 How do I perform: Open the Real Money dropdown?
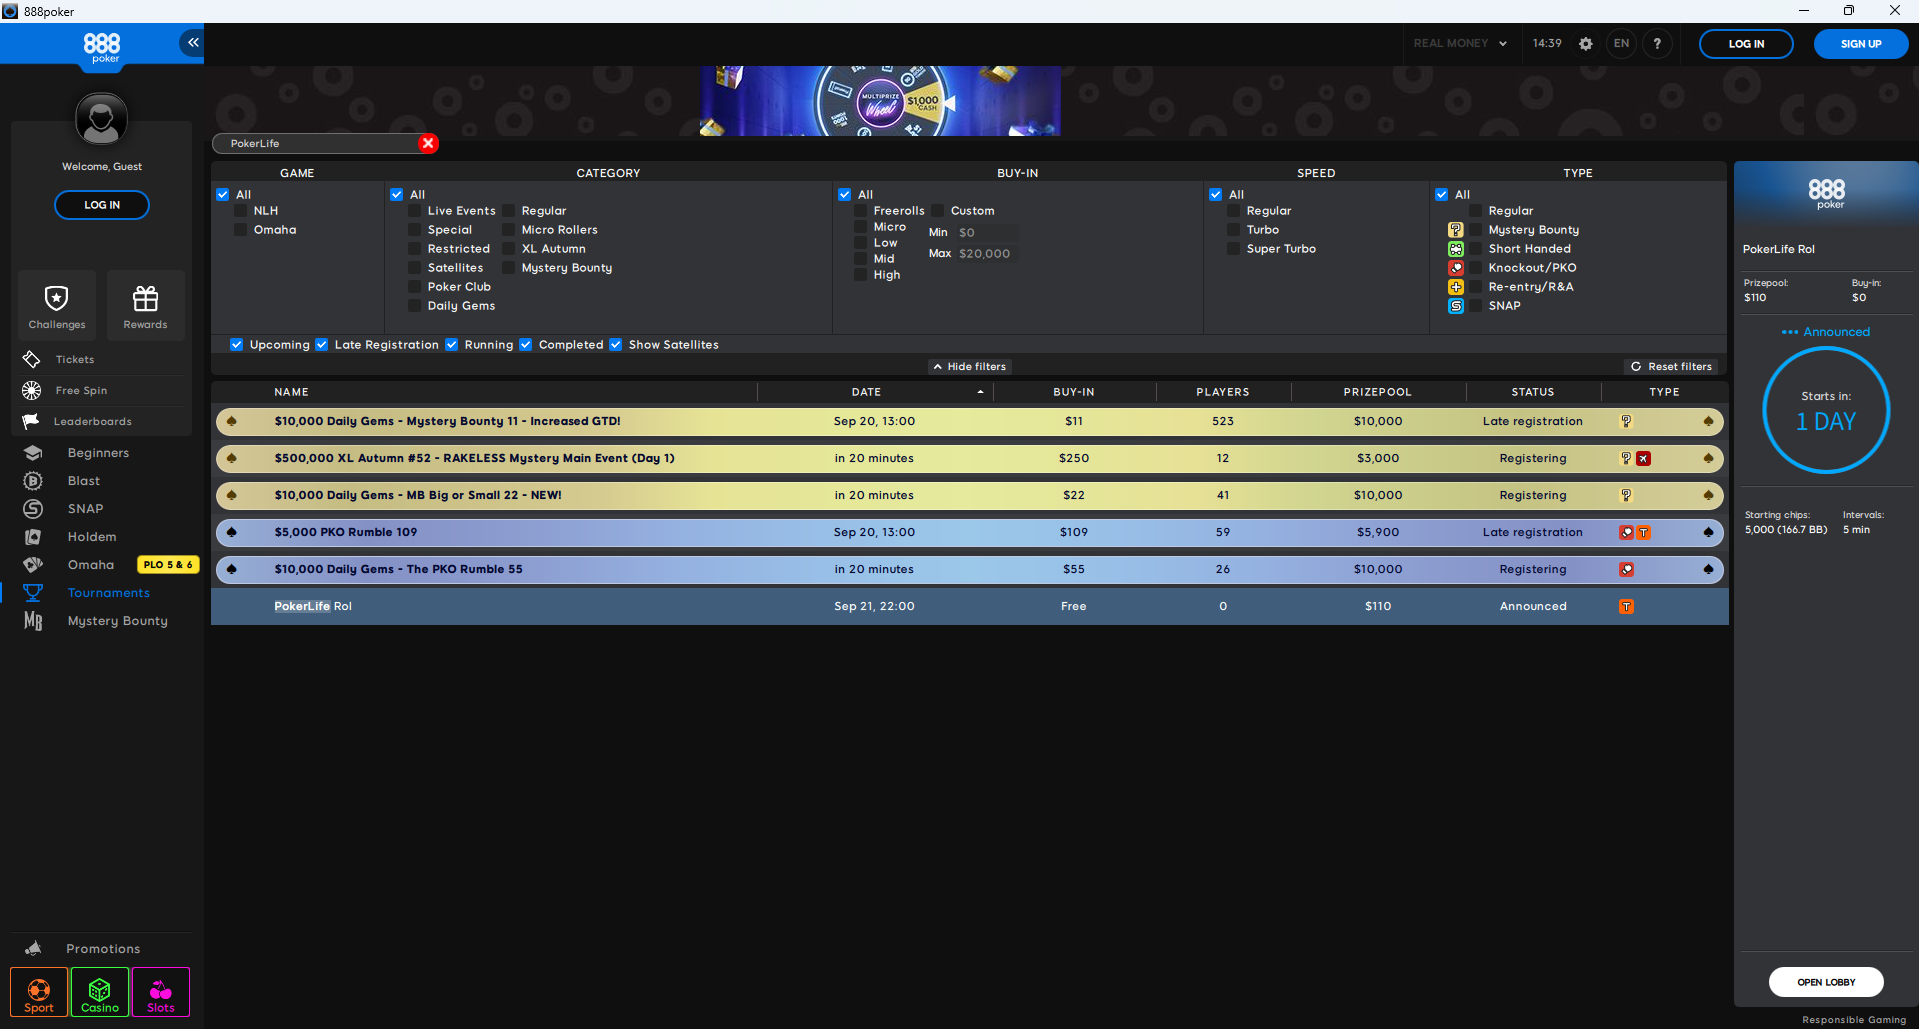[x=1459, y=44]
